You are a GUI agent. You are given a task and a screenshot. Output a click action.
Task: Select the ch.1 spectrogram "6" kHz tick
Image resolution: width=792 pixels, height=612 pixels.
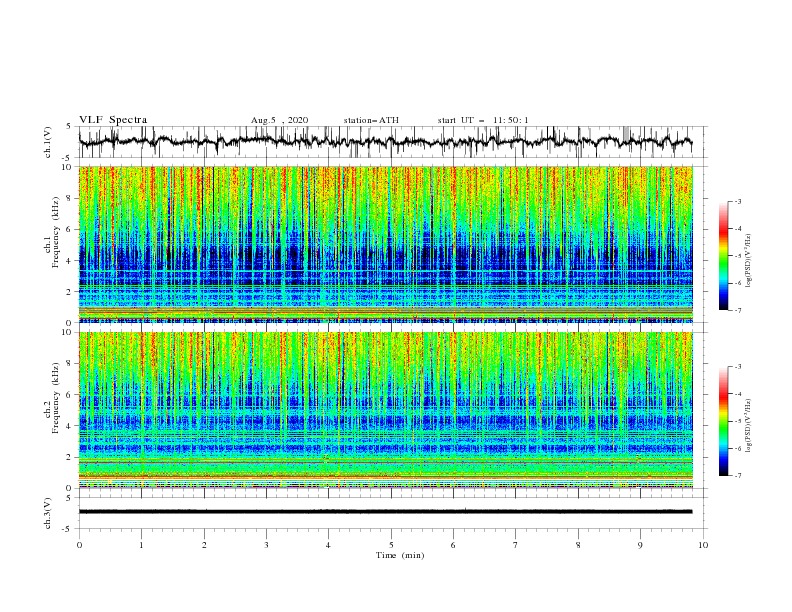[x=70, y=229]
